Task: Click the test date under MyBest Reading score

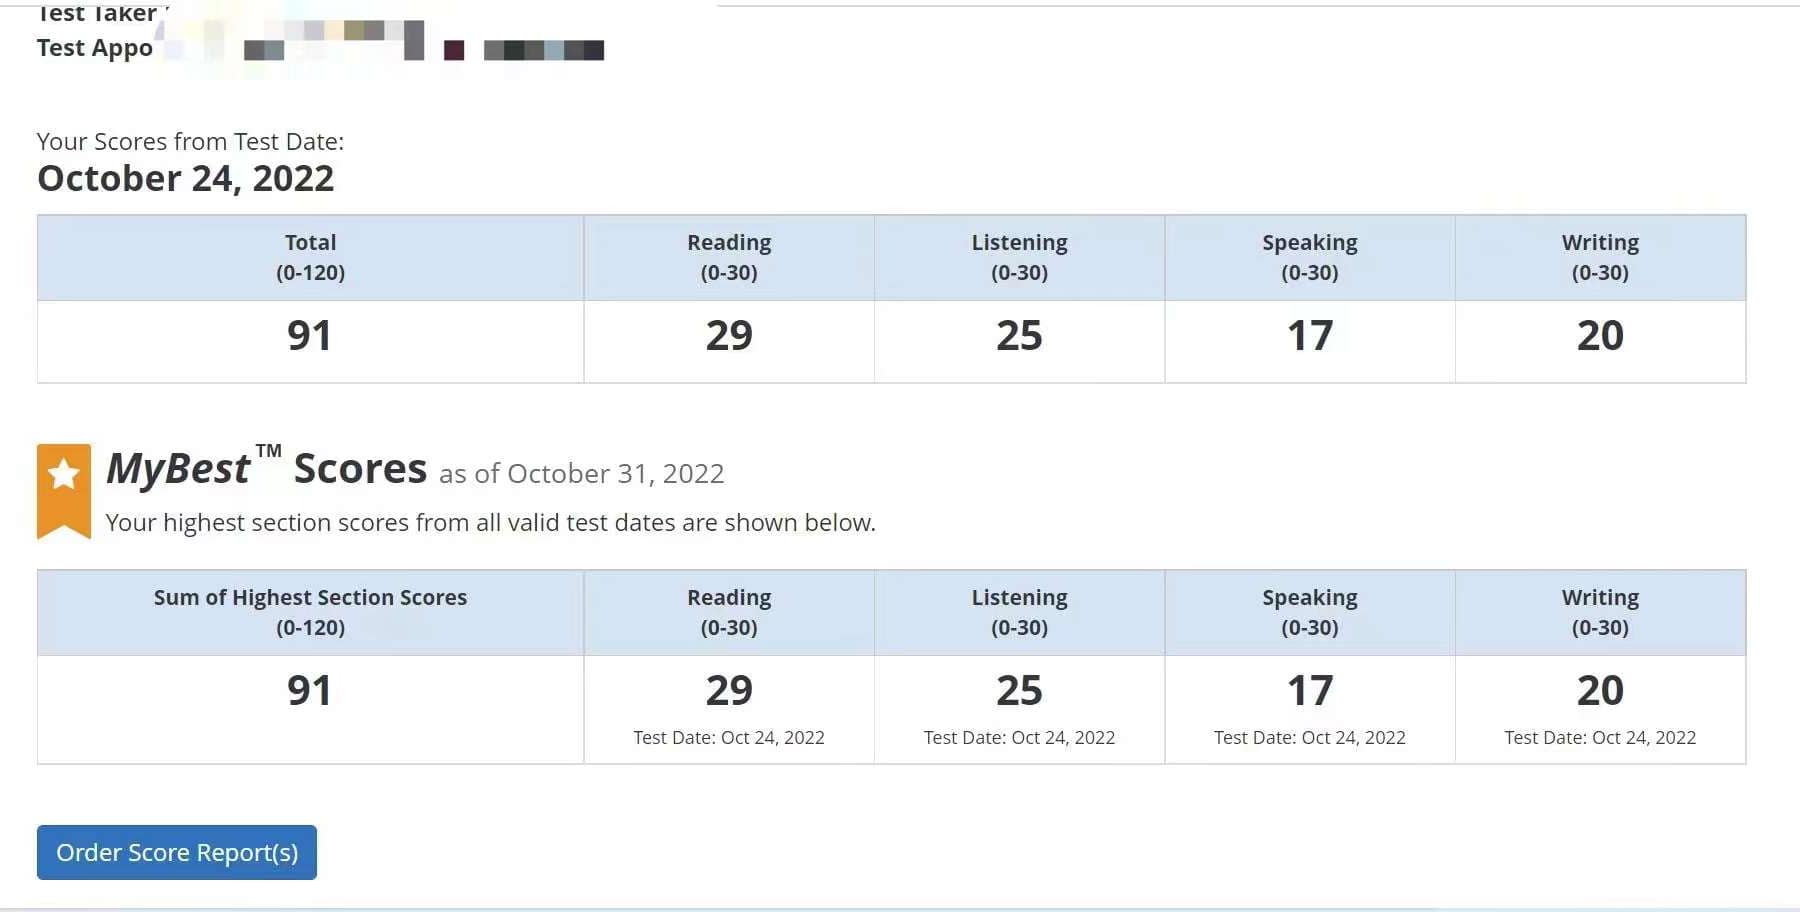Action: tap(729, 737)
